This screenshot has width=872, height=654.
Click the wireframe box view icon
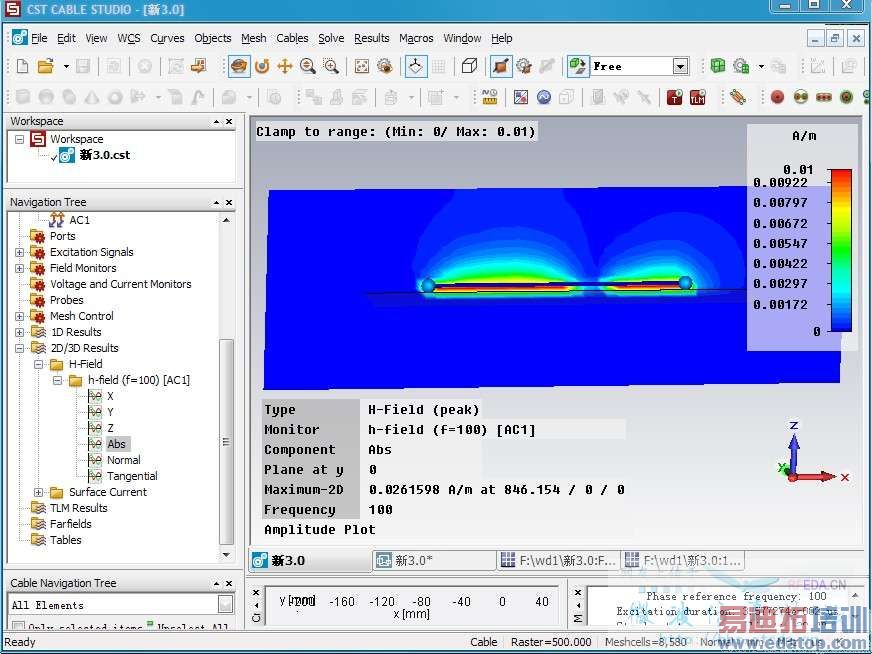(469, 67)
